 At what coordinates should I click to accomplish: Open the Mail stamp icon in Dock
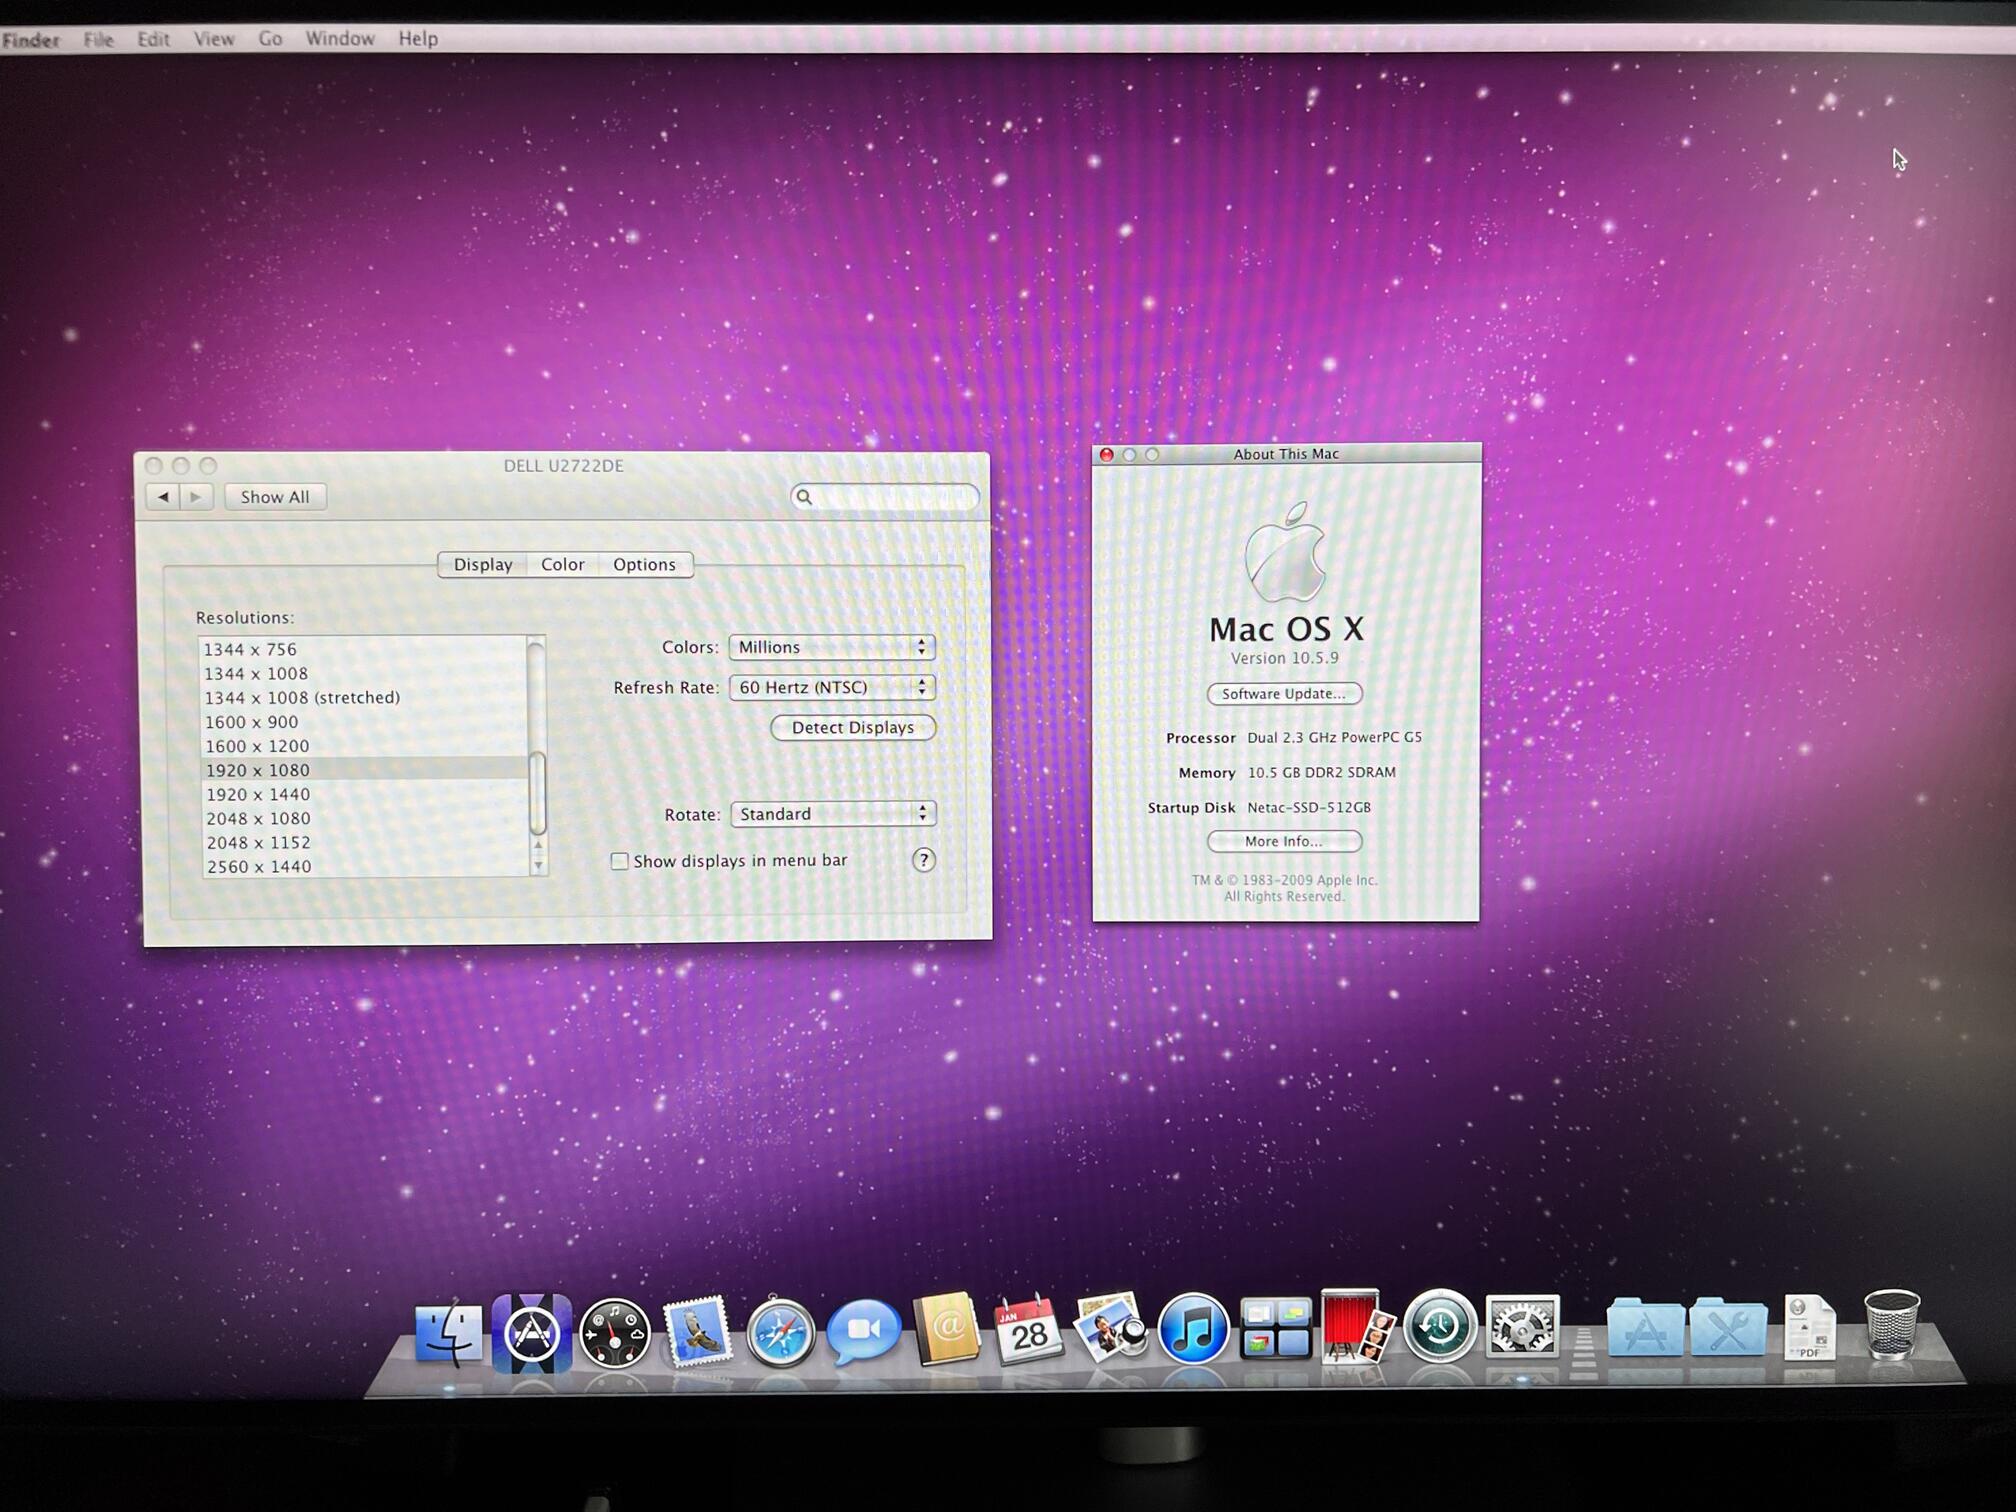pos(697,1331)
